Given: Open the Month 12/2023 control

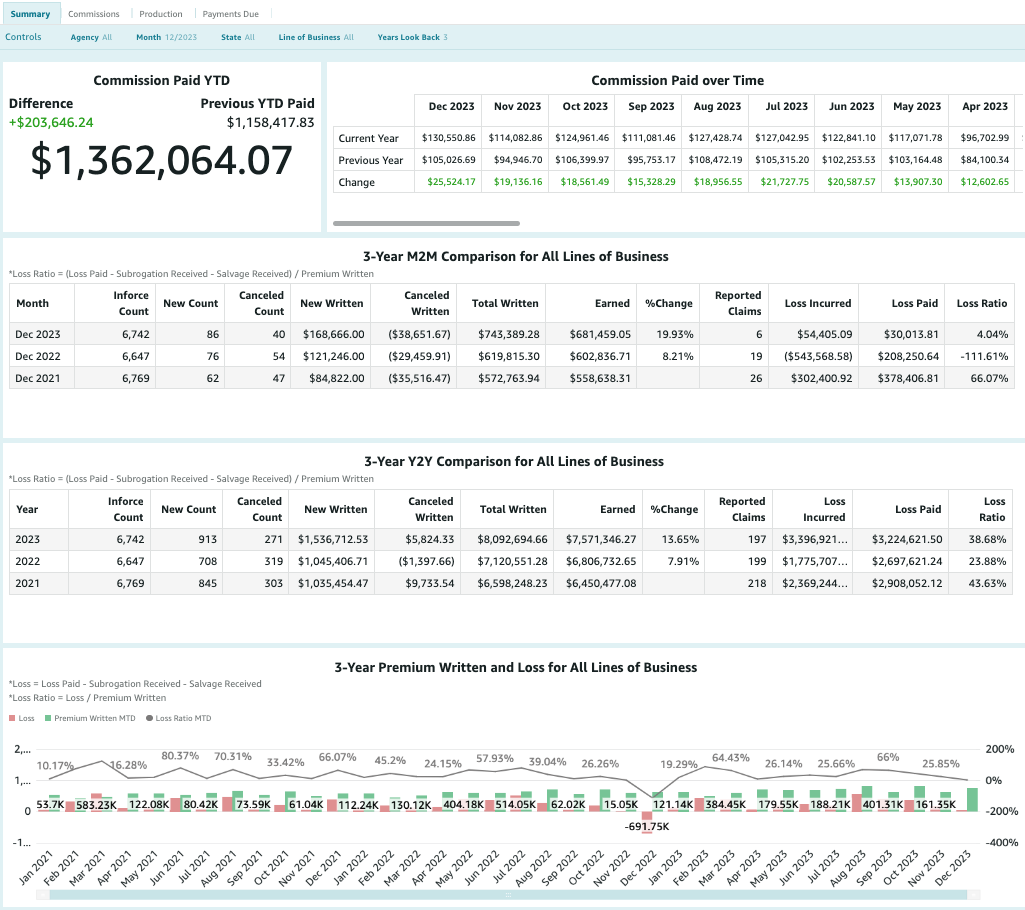Looking at the screenshot, I should click(x=166, y=37).
